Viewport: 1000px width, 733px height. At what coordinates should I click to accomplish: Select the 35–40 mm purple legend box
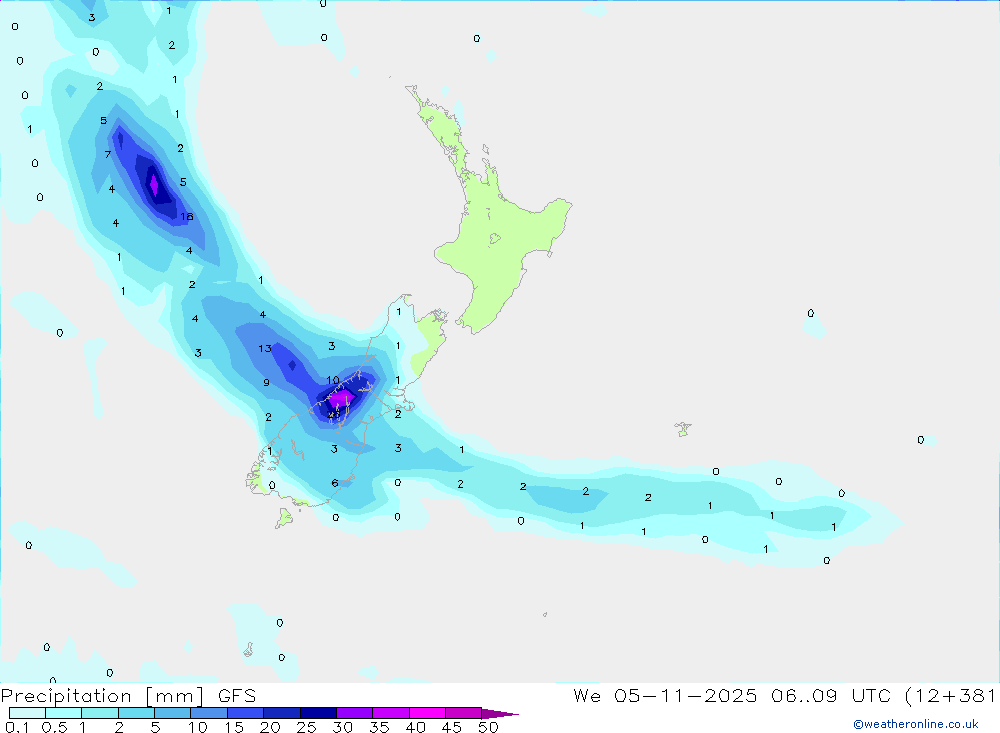(390, 713)
